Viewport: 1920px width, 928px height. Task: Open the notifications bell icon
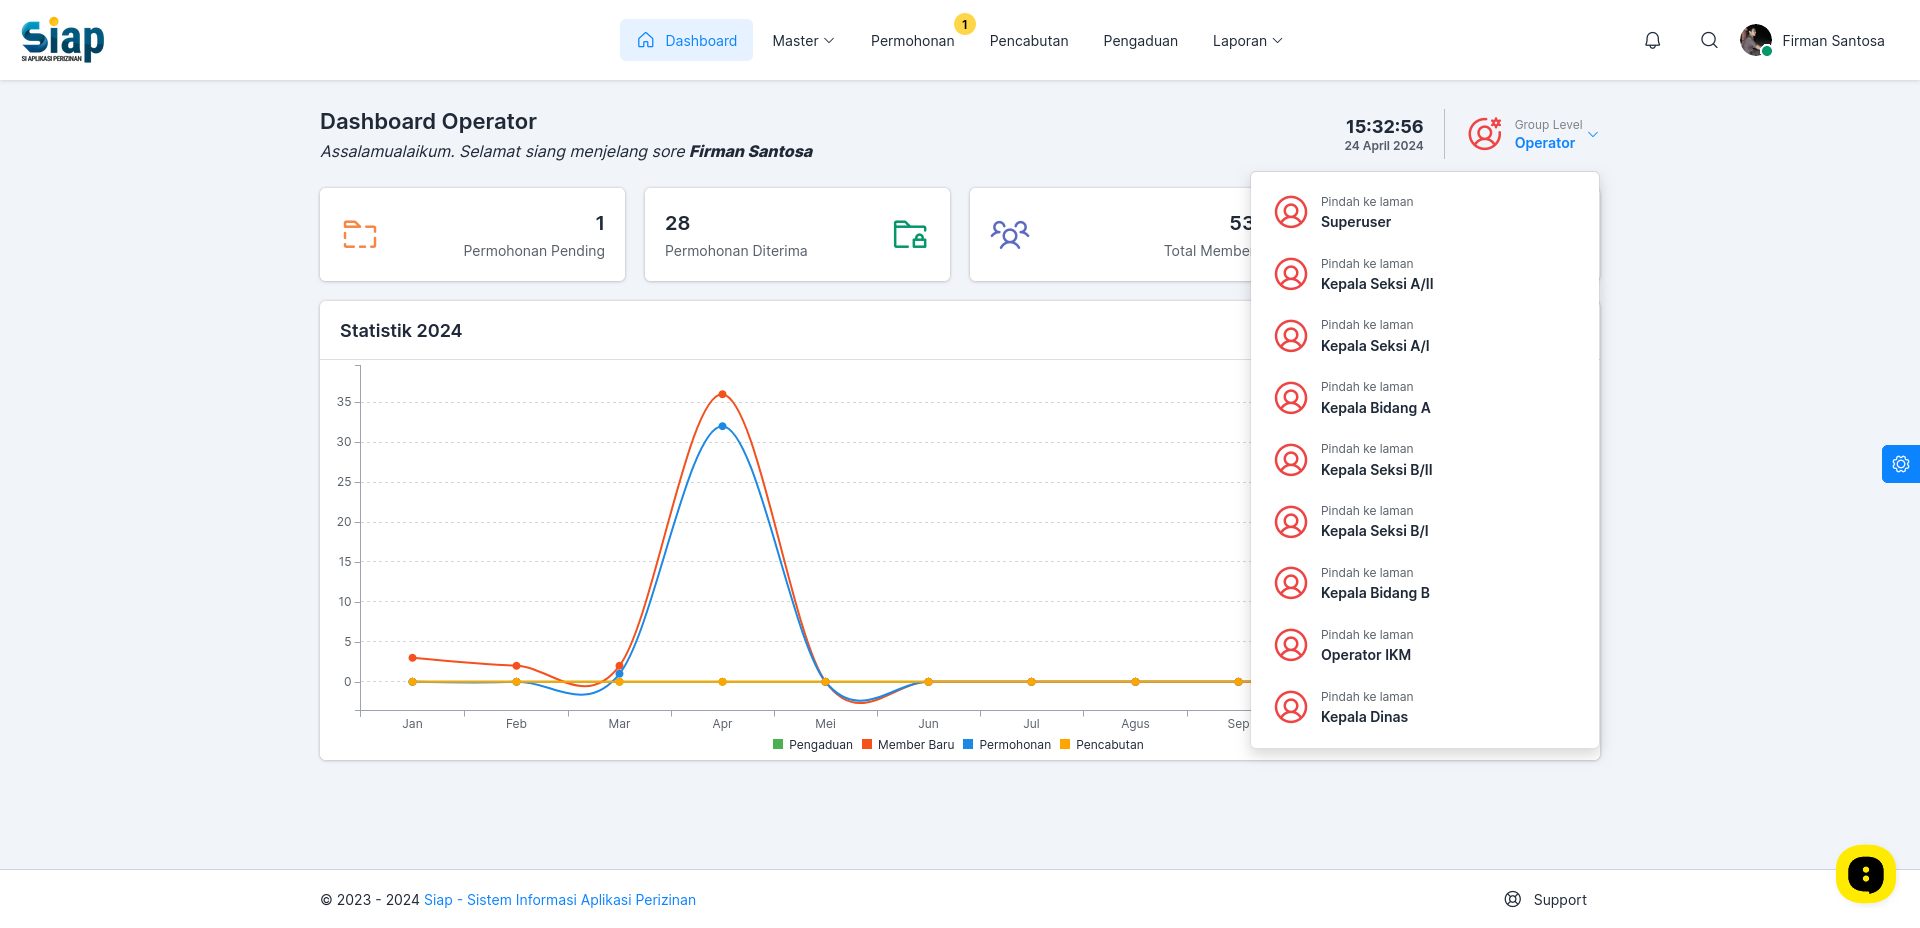(x=1652, y=40)
